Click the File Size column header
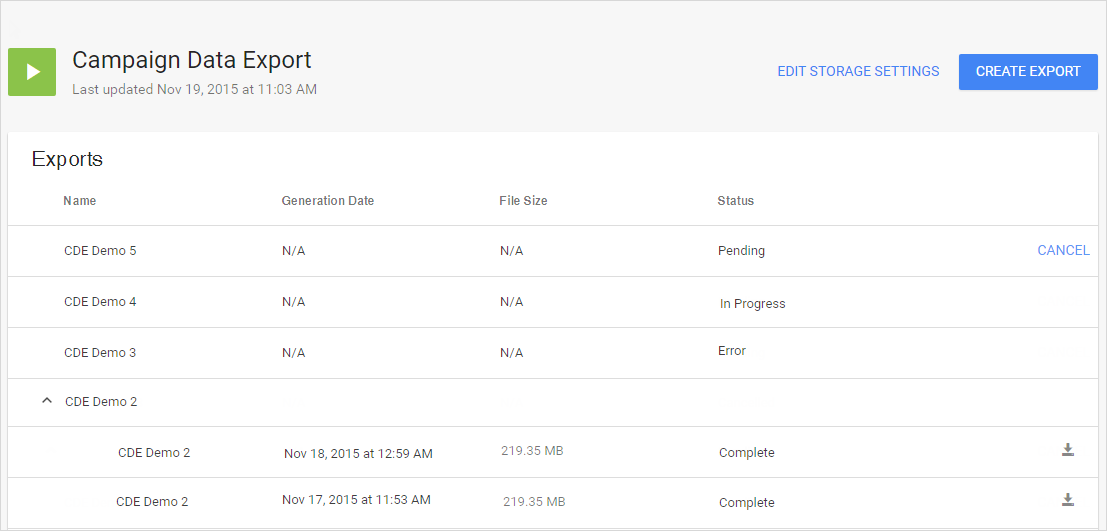 pyautogui.click(x=523, y=201)
